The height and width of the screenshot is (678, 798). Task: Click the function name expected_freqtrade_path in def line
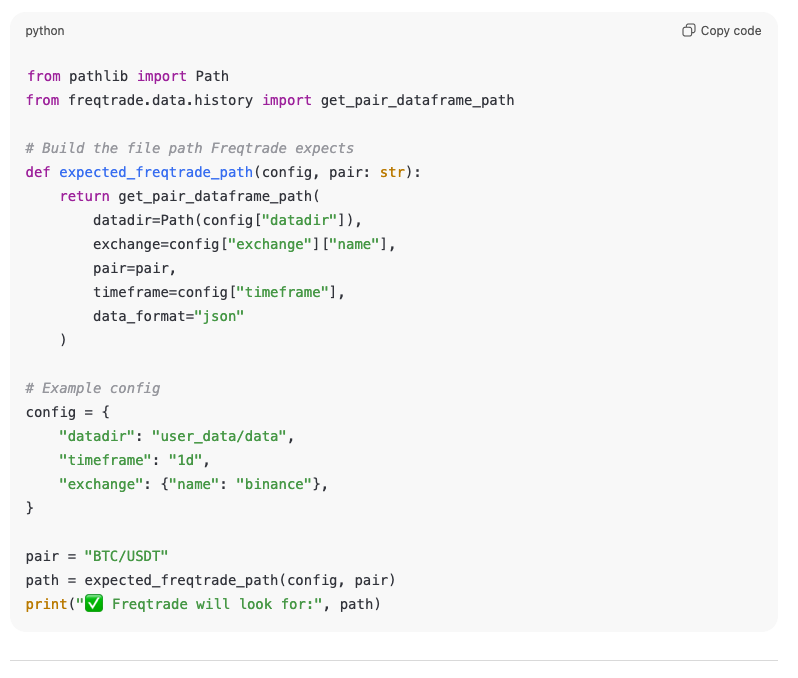[x=156, y=172]
